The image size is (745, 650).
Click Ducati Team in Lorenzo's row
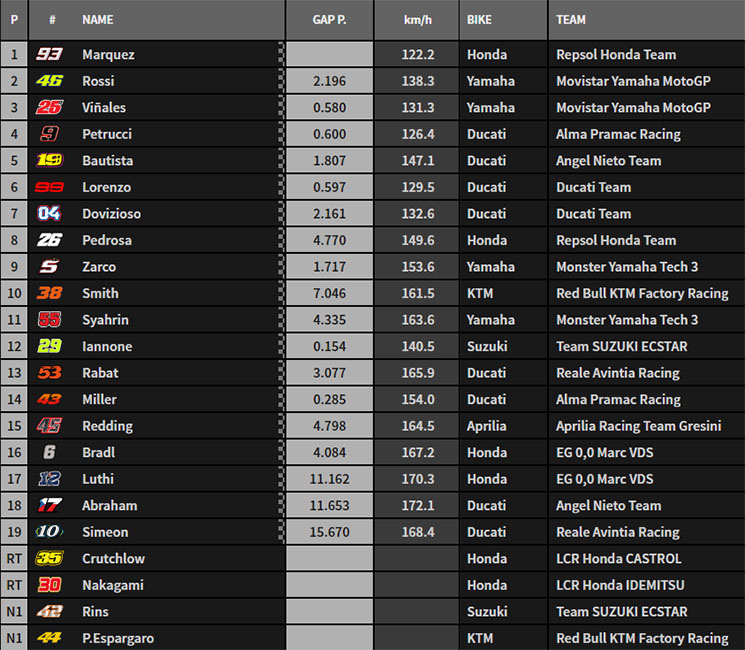[593, 187]
